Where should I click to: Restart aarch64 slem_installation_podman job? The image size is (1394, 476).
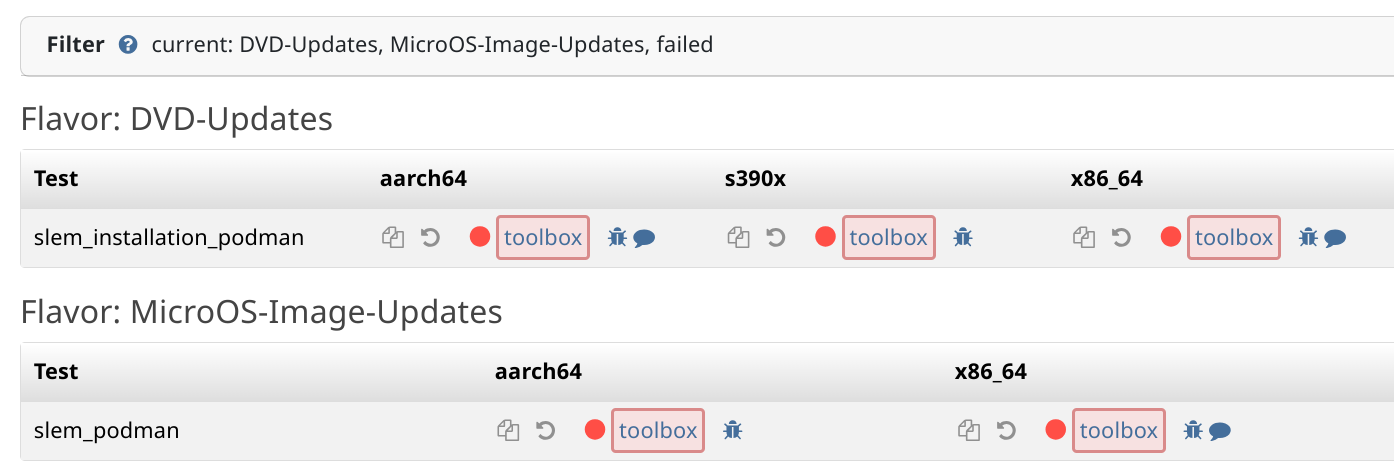pyautogui.click(x=430, y=238)
